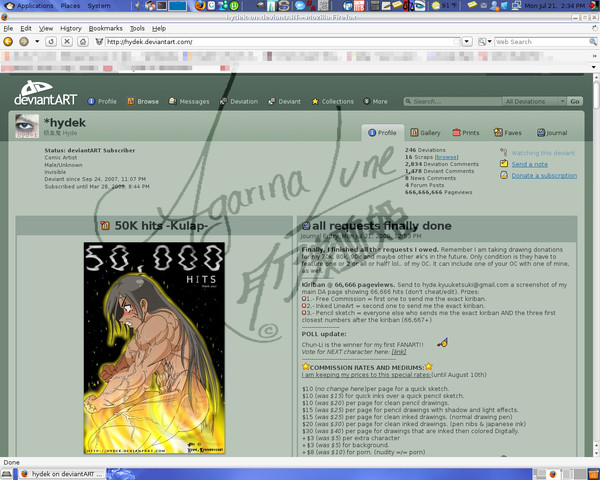Open the Help menu
Image resolution: width=600 pixels, height=480 pixels.
click(x=159, y=28)
